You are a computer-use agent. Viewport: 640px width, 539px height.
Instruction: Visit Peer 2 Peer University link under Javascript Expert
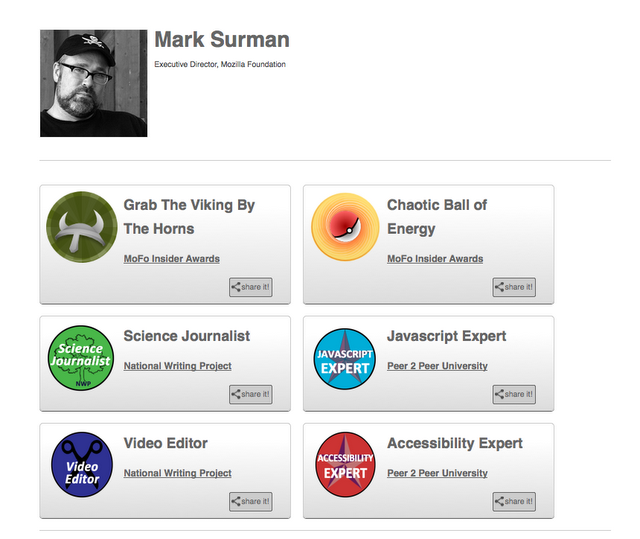tap(437, 366)
